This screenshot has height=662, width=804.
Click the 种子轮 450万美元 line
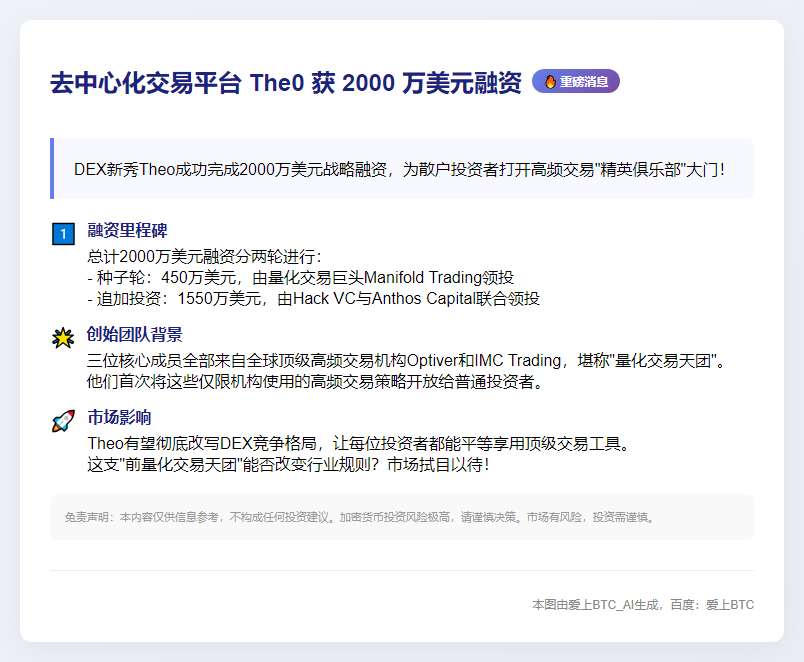[x=300, y=277]
